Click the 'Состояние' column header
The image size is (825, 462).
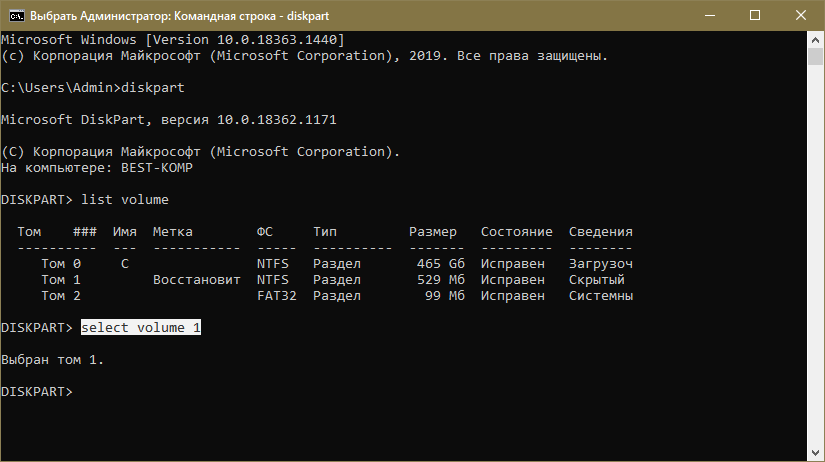pyautogui.click(x=516, y=232)
